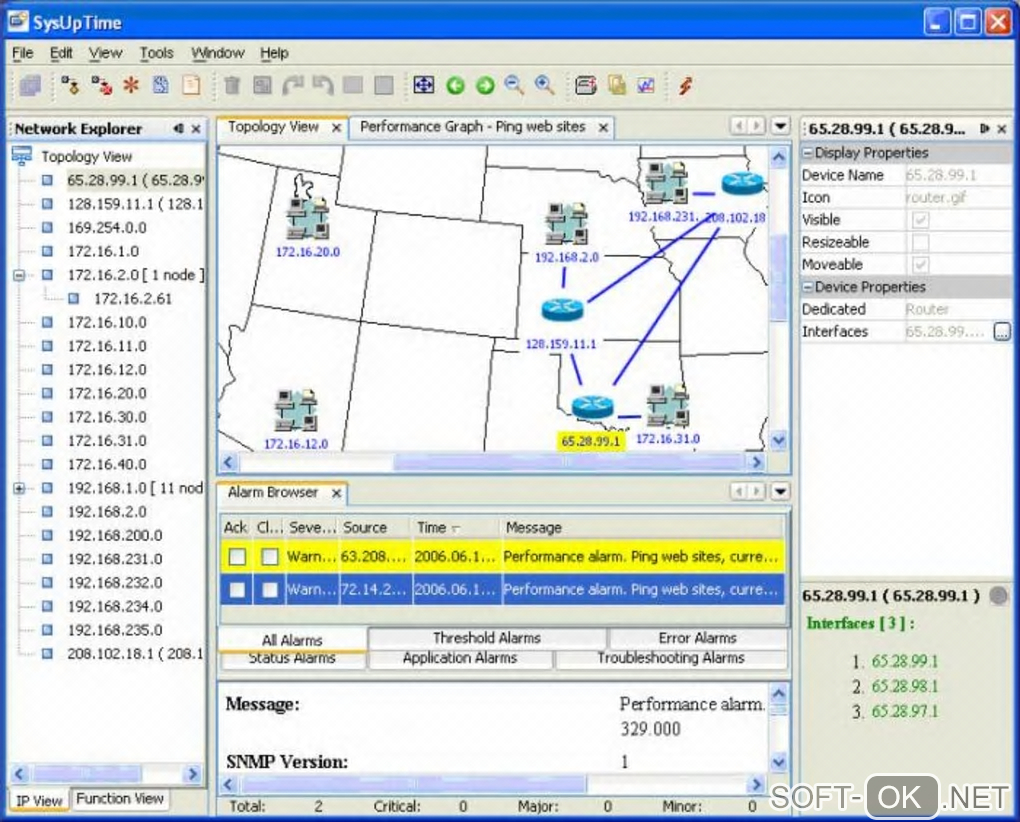Select tree item 172.16.2.61
This screenshot has width=1020, height=822.
click(x=133, y=298)
